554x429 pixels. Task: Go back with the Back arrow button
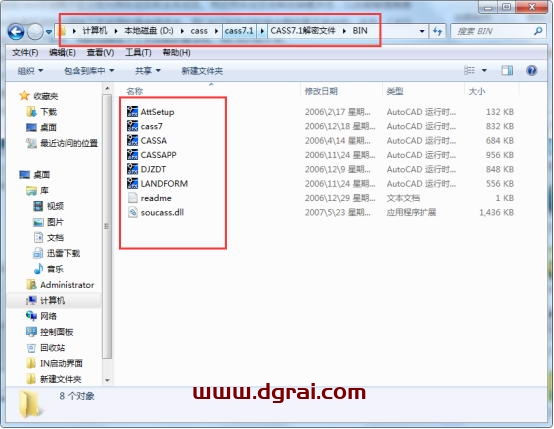16,32
